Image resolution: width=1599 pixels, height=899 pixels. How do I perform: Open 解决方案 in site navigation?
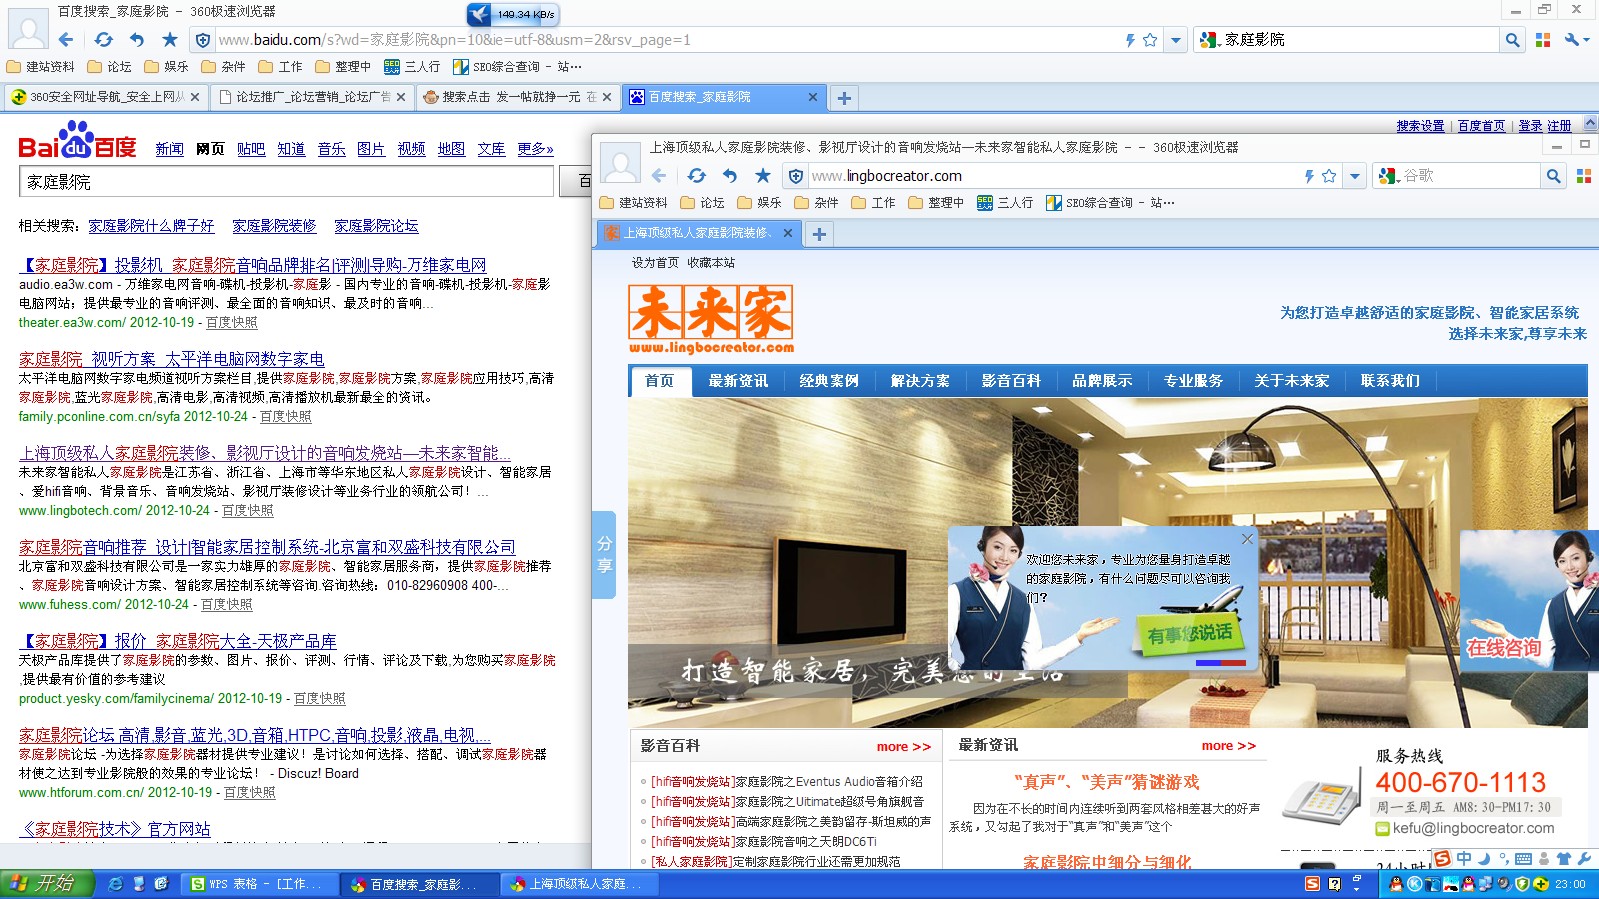pos(920,381)
